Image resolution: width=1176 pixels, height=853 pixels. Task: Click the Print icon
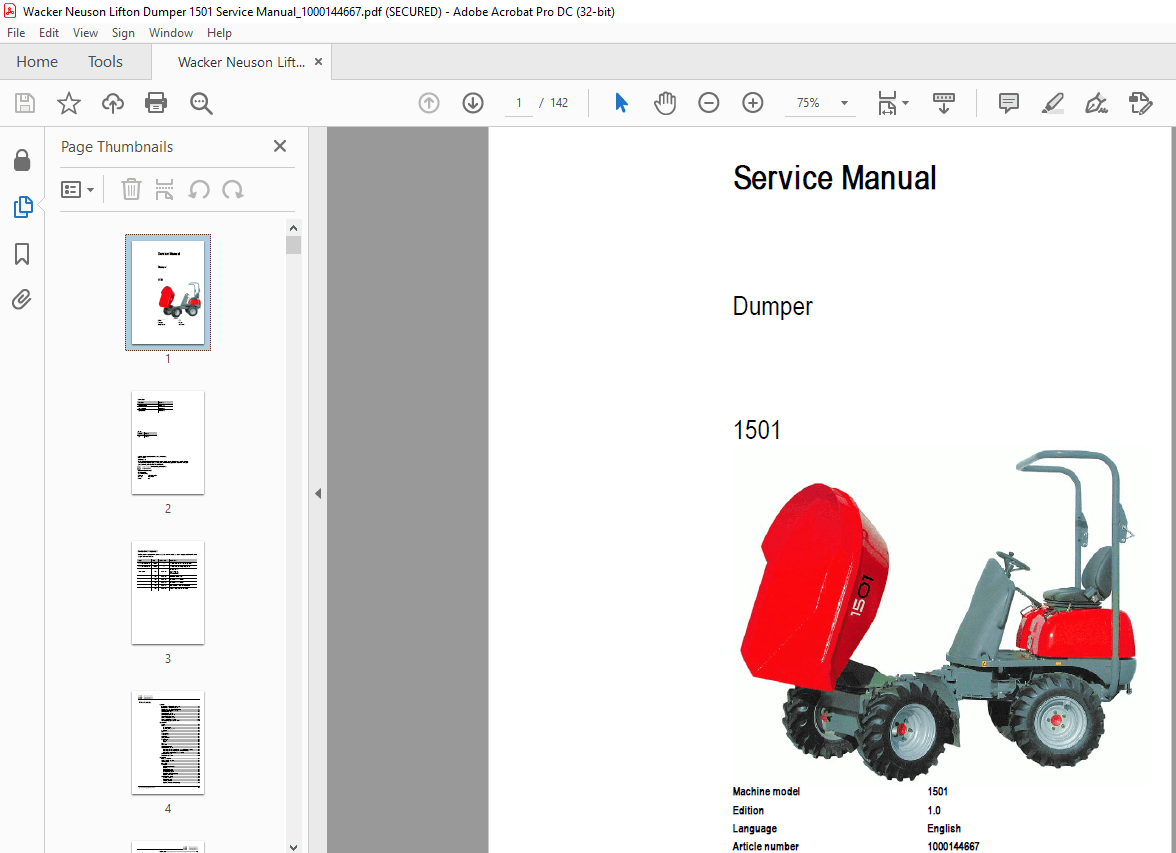click(x=156, y=102)
